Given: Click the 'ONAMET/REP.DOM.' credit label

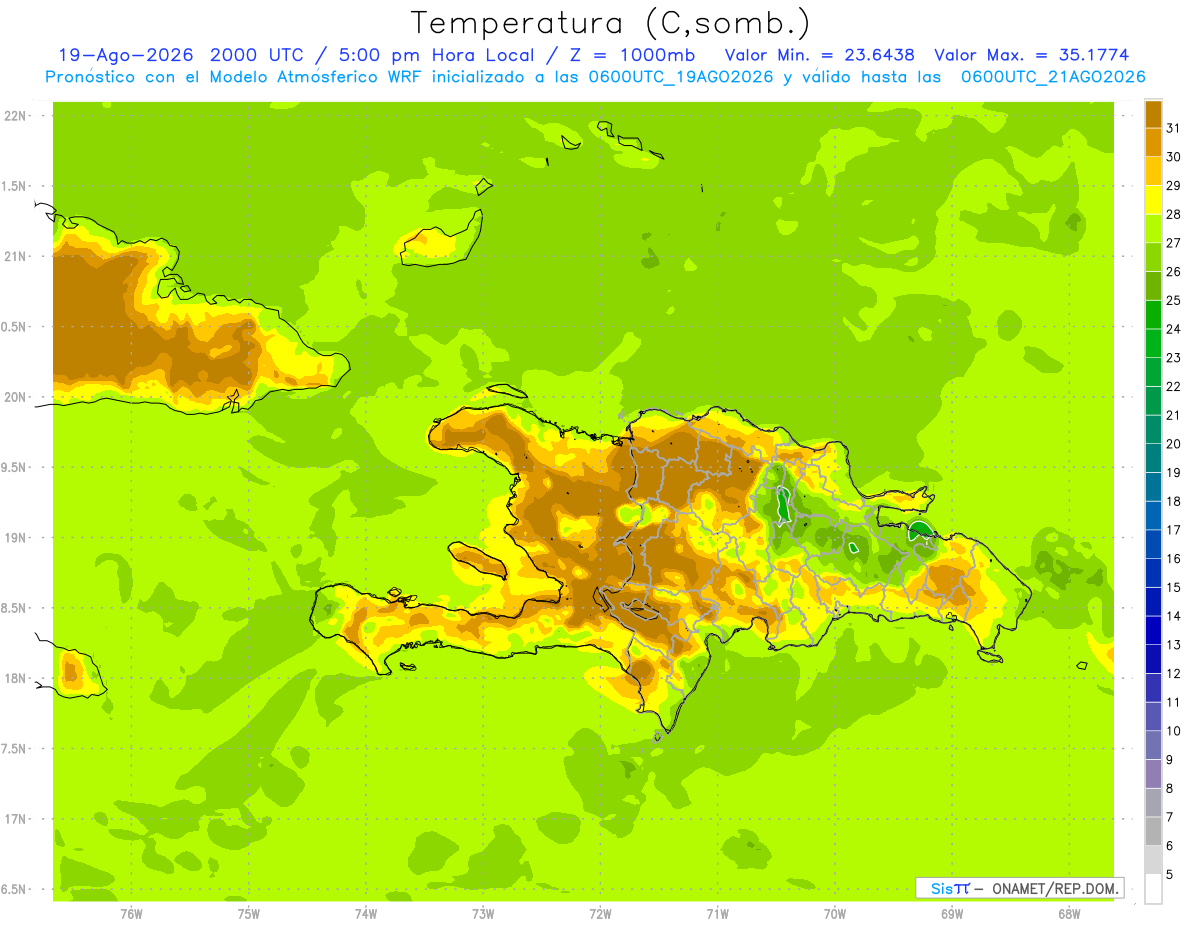Looking at the screenshot, I should [1057, 888].
